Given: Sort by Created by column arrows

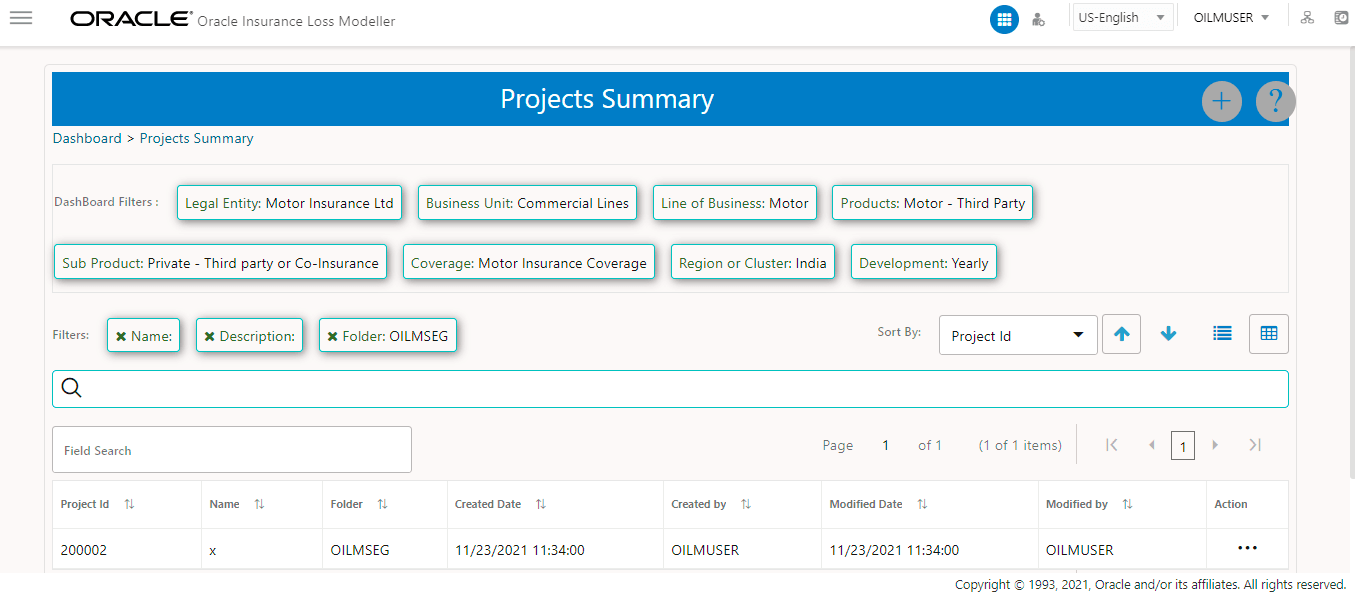Looking at the screenshot, I should [x=745, y=504].
